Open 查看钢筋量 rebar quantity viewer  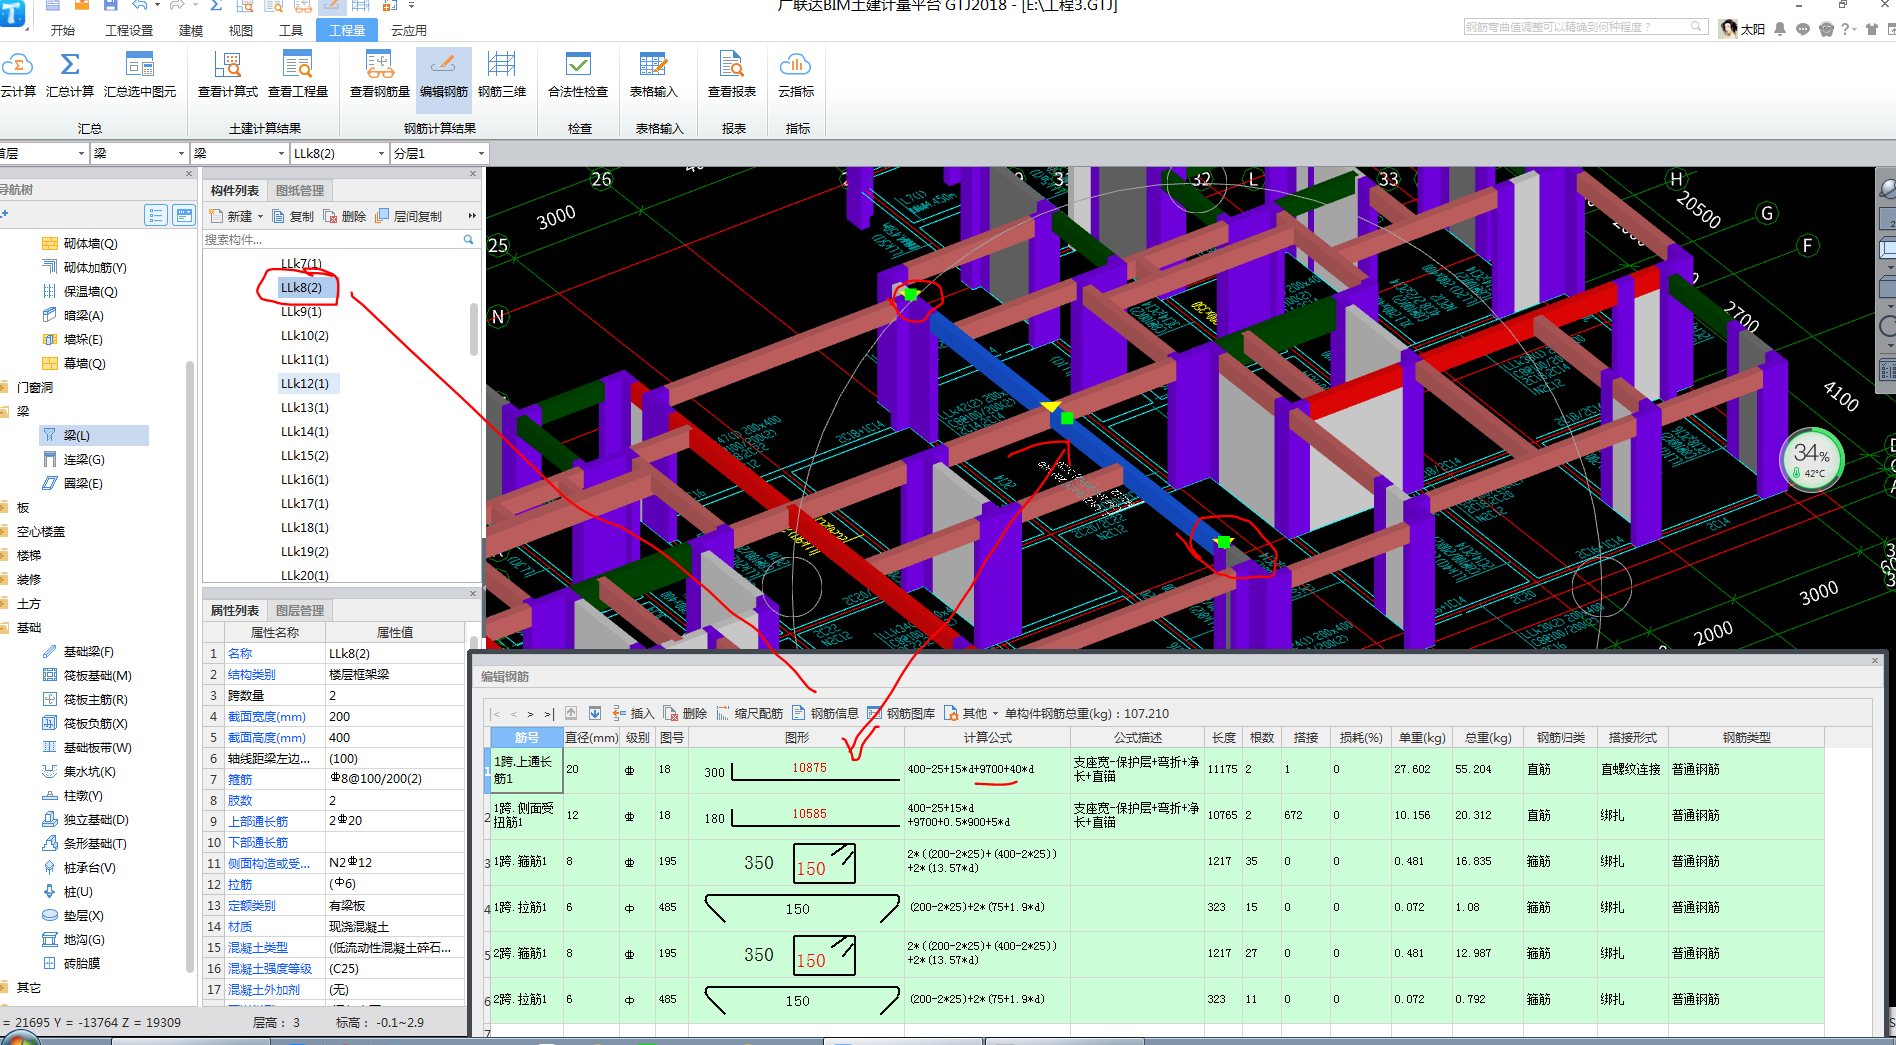[380, 75]
